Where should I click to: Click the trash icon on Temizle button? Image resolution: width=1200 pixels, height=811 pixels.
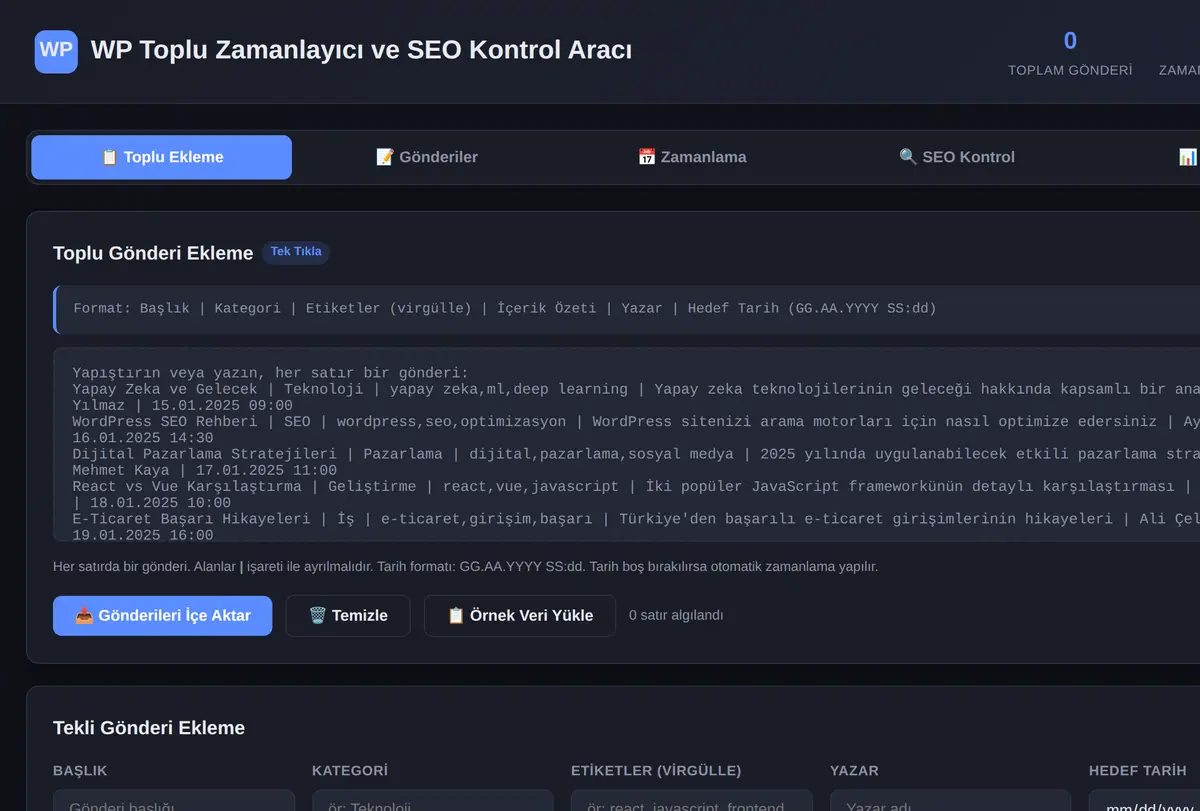coord(318,615)
